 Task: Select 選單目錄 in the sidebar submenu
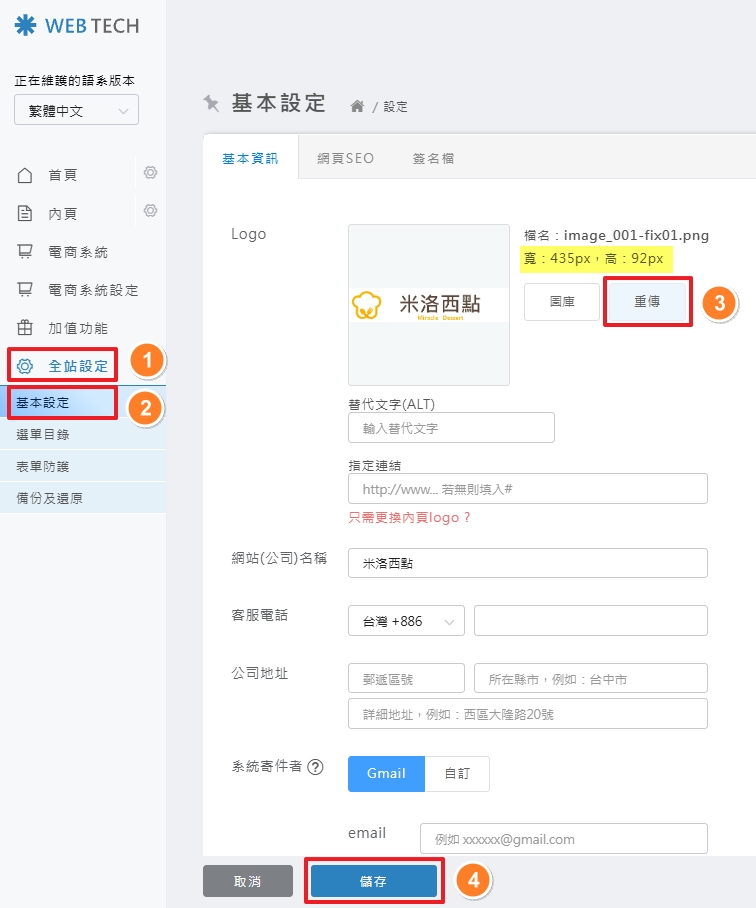click(43, 435)
